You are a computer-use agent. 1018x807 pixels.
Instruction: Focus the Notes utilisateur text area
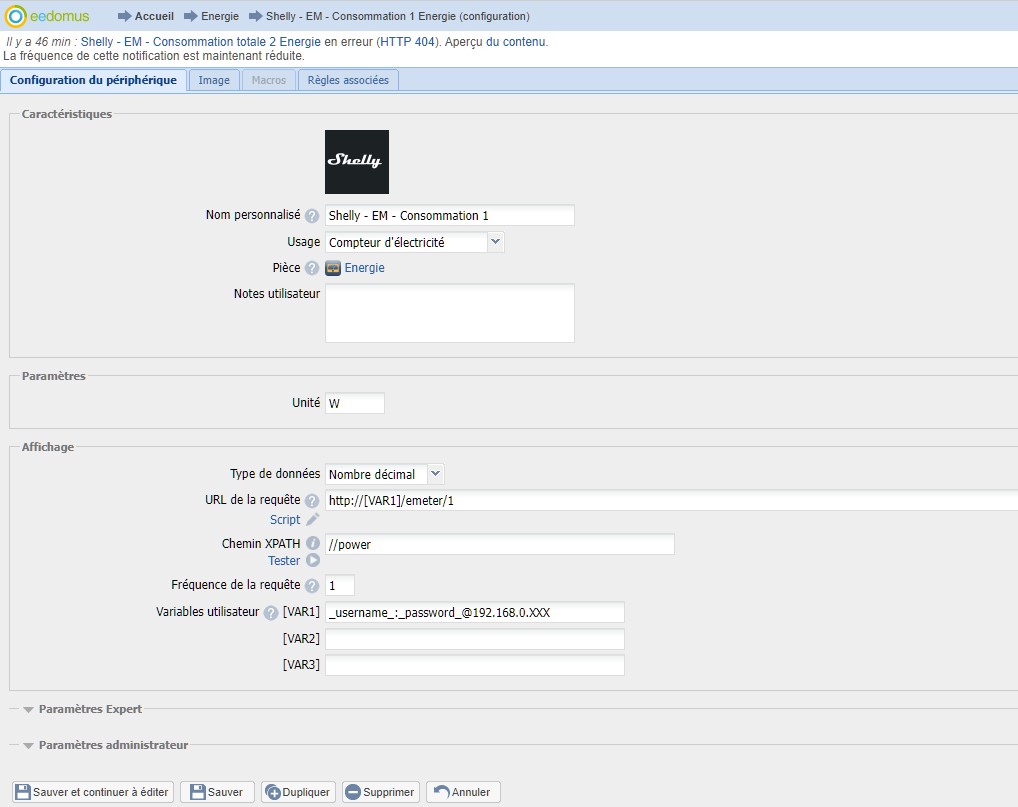[449, 313]
